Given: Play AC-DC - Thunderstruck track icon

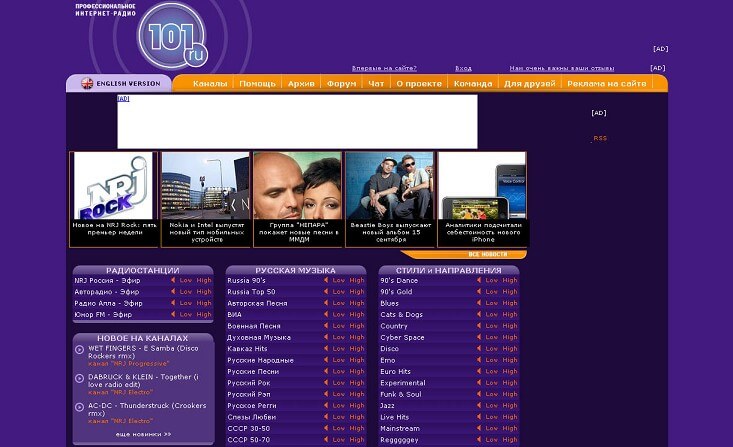Looking at the screenshot, I should click(79, 407).
